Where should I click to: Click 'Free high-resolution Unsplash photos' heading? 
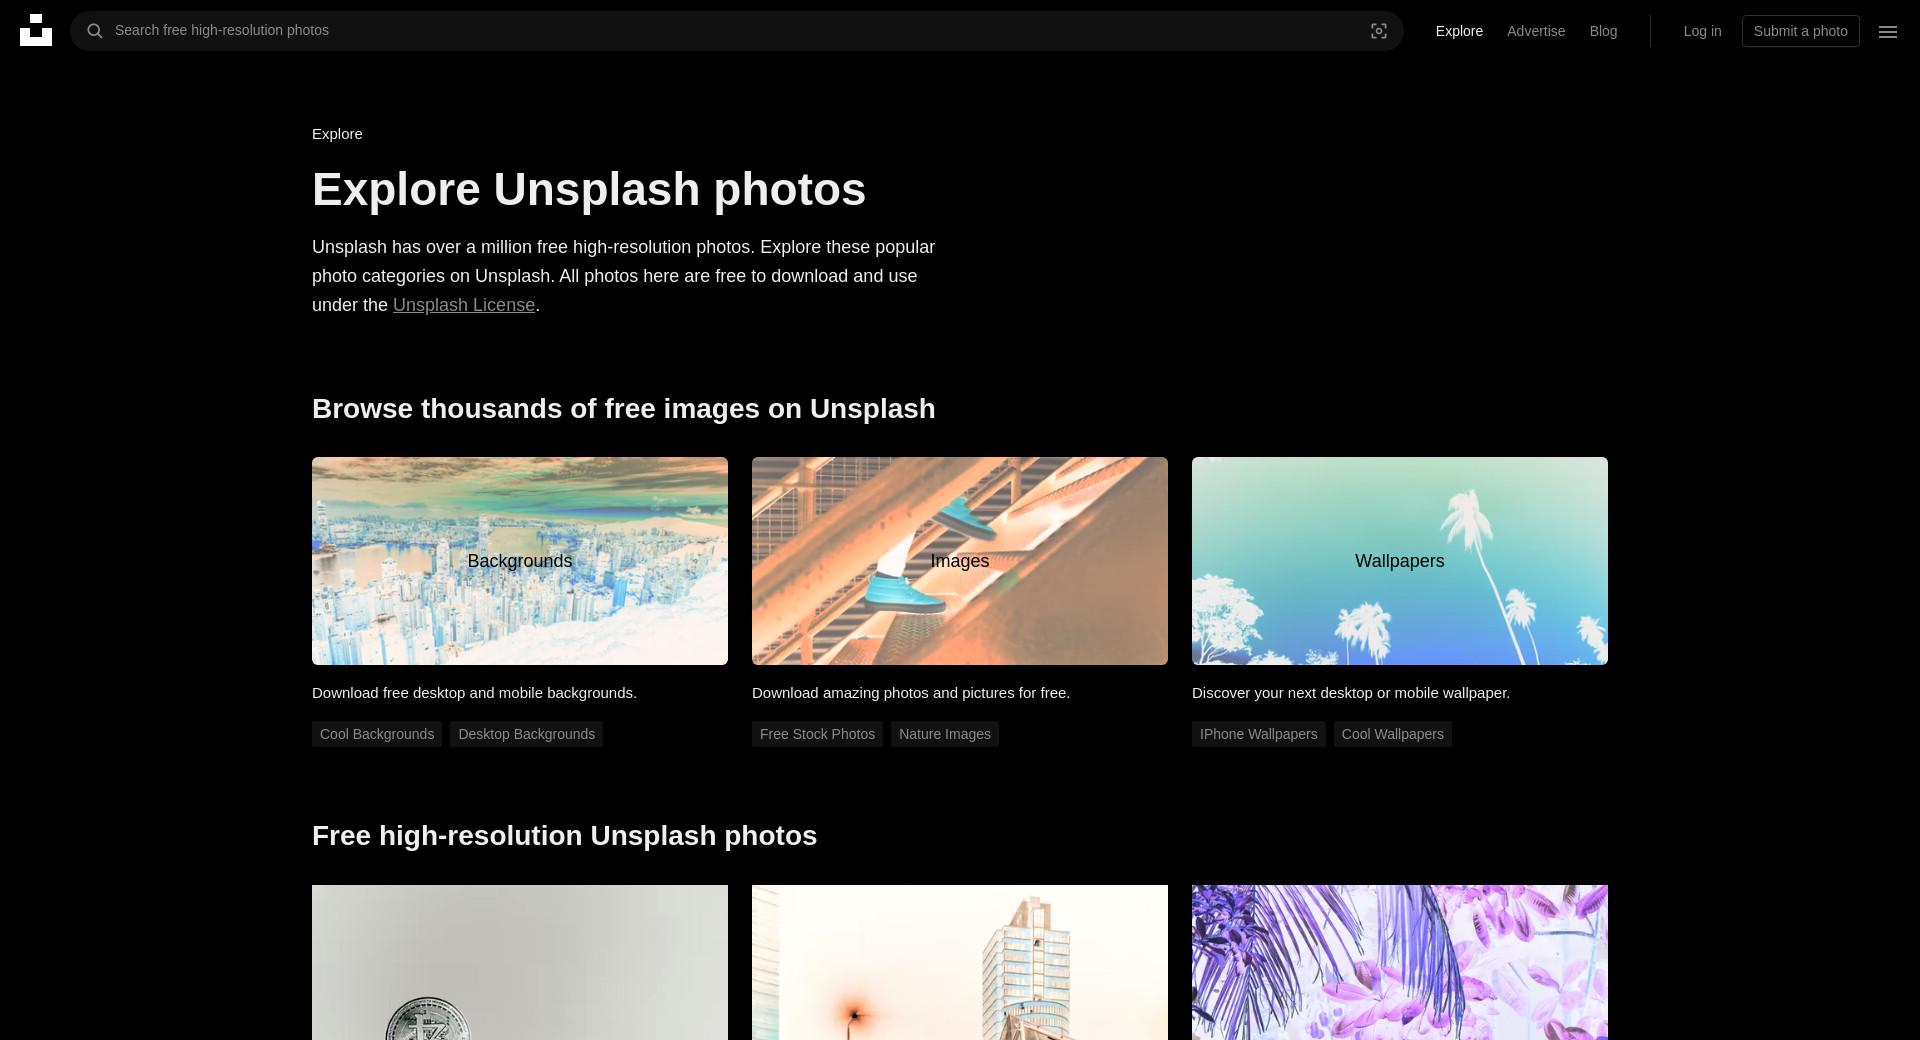click(564, 836)
